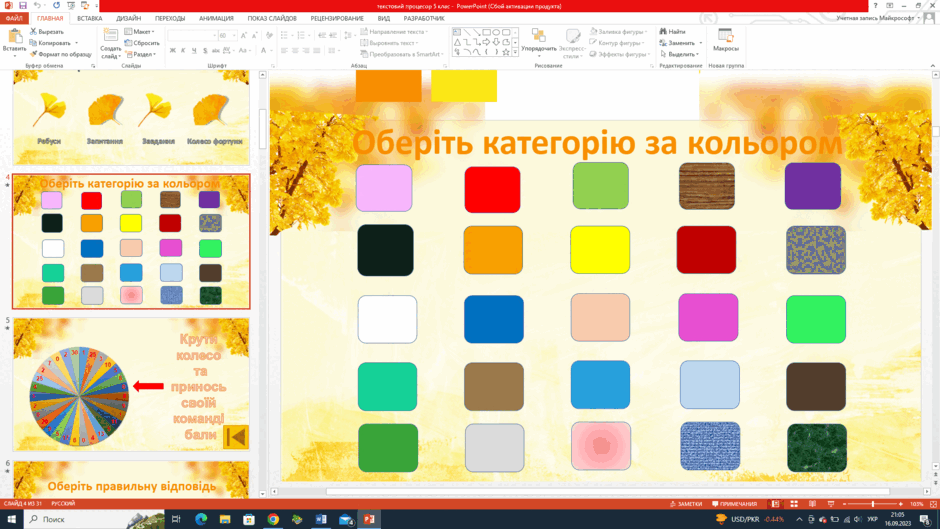940x529 pixels.
Task: Switch to slide sorter view icon
Action: coord(794,504)
